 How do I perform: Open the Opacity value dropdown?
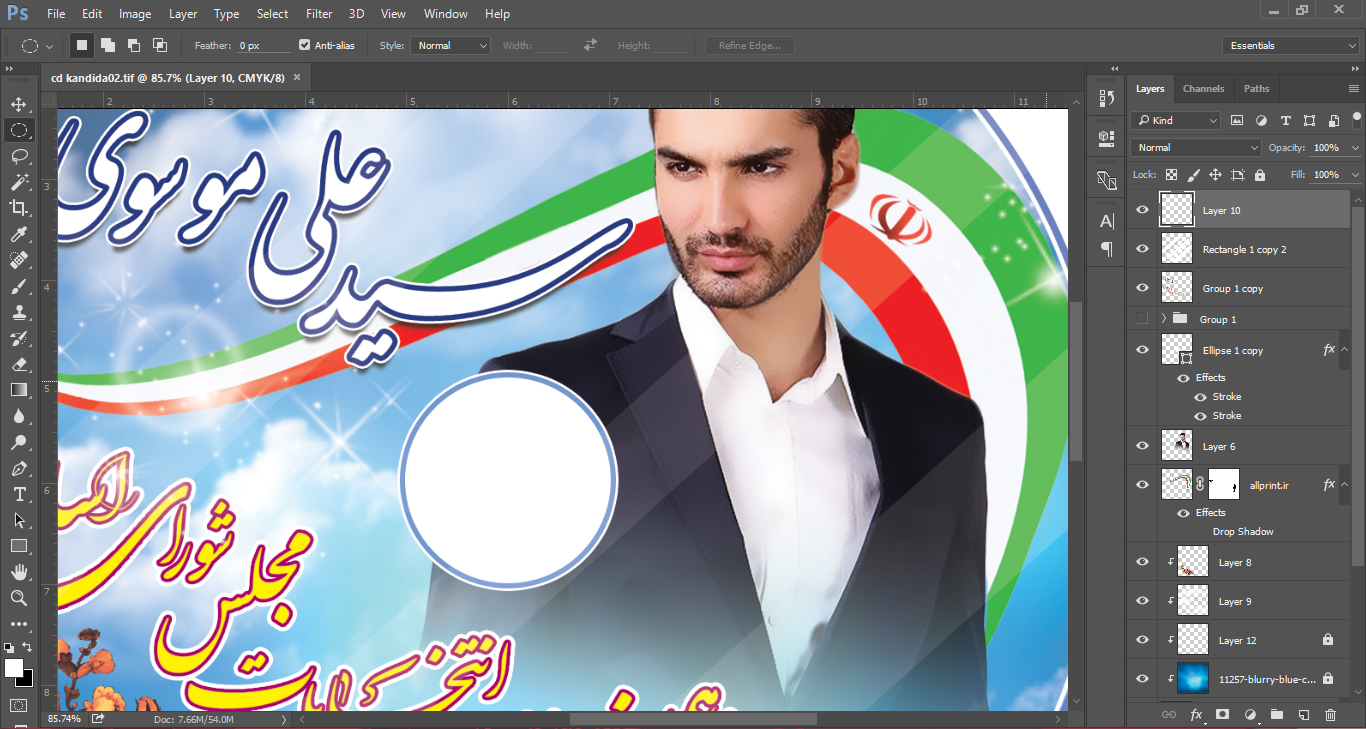[1355, 148]
